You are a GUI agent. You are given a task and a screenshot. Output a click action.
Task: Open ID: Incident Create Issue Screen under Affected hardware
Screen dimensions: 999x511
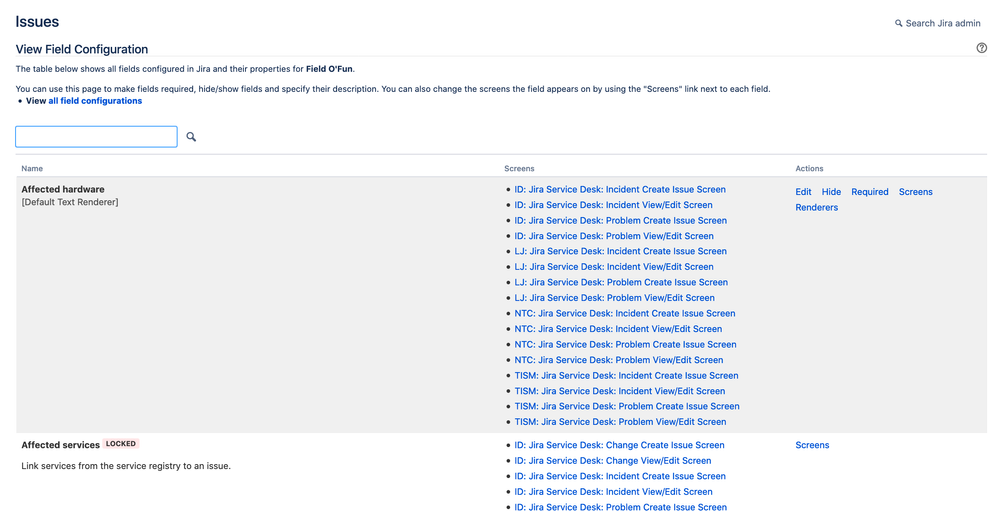point(620,189)
